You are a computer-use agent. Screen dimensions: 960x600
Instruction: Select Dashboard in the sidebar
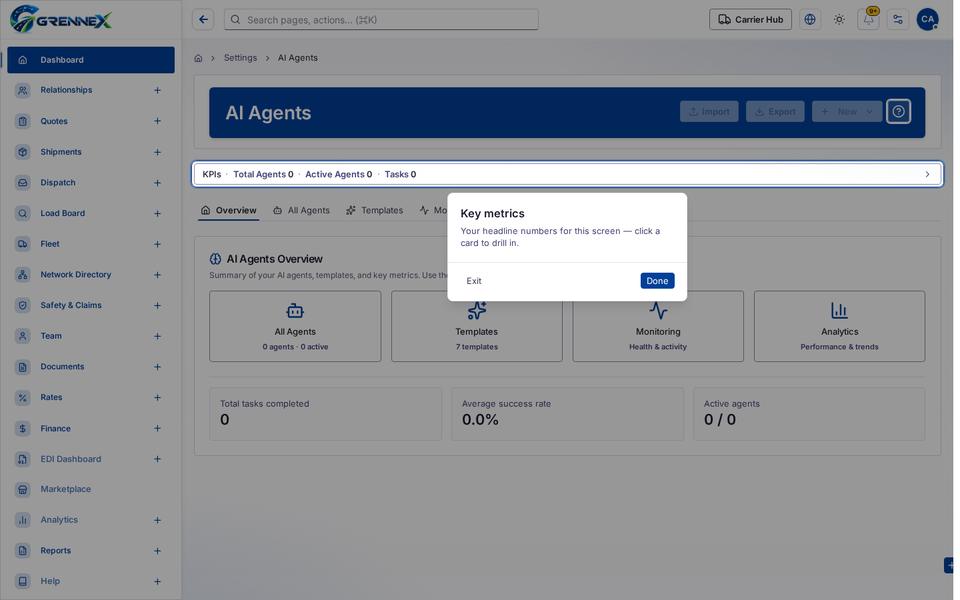[91, 60]
